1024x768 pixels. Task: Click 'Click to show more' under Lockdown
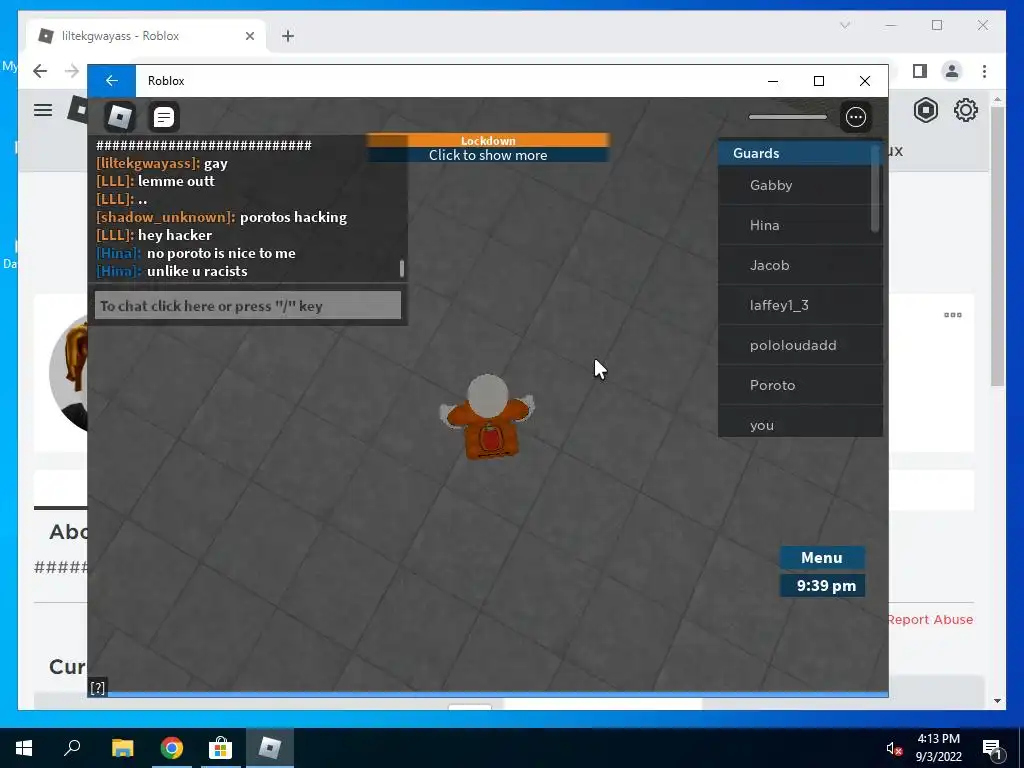click(488, 155)
